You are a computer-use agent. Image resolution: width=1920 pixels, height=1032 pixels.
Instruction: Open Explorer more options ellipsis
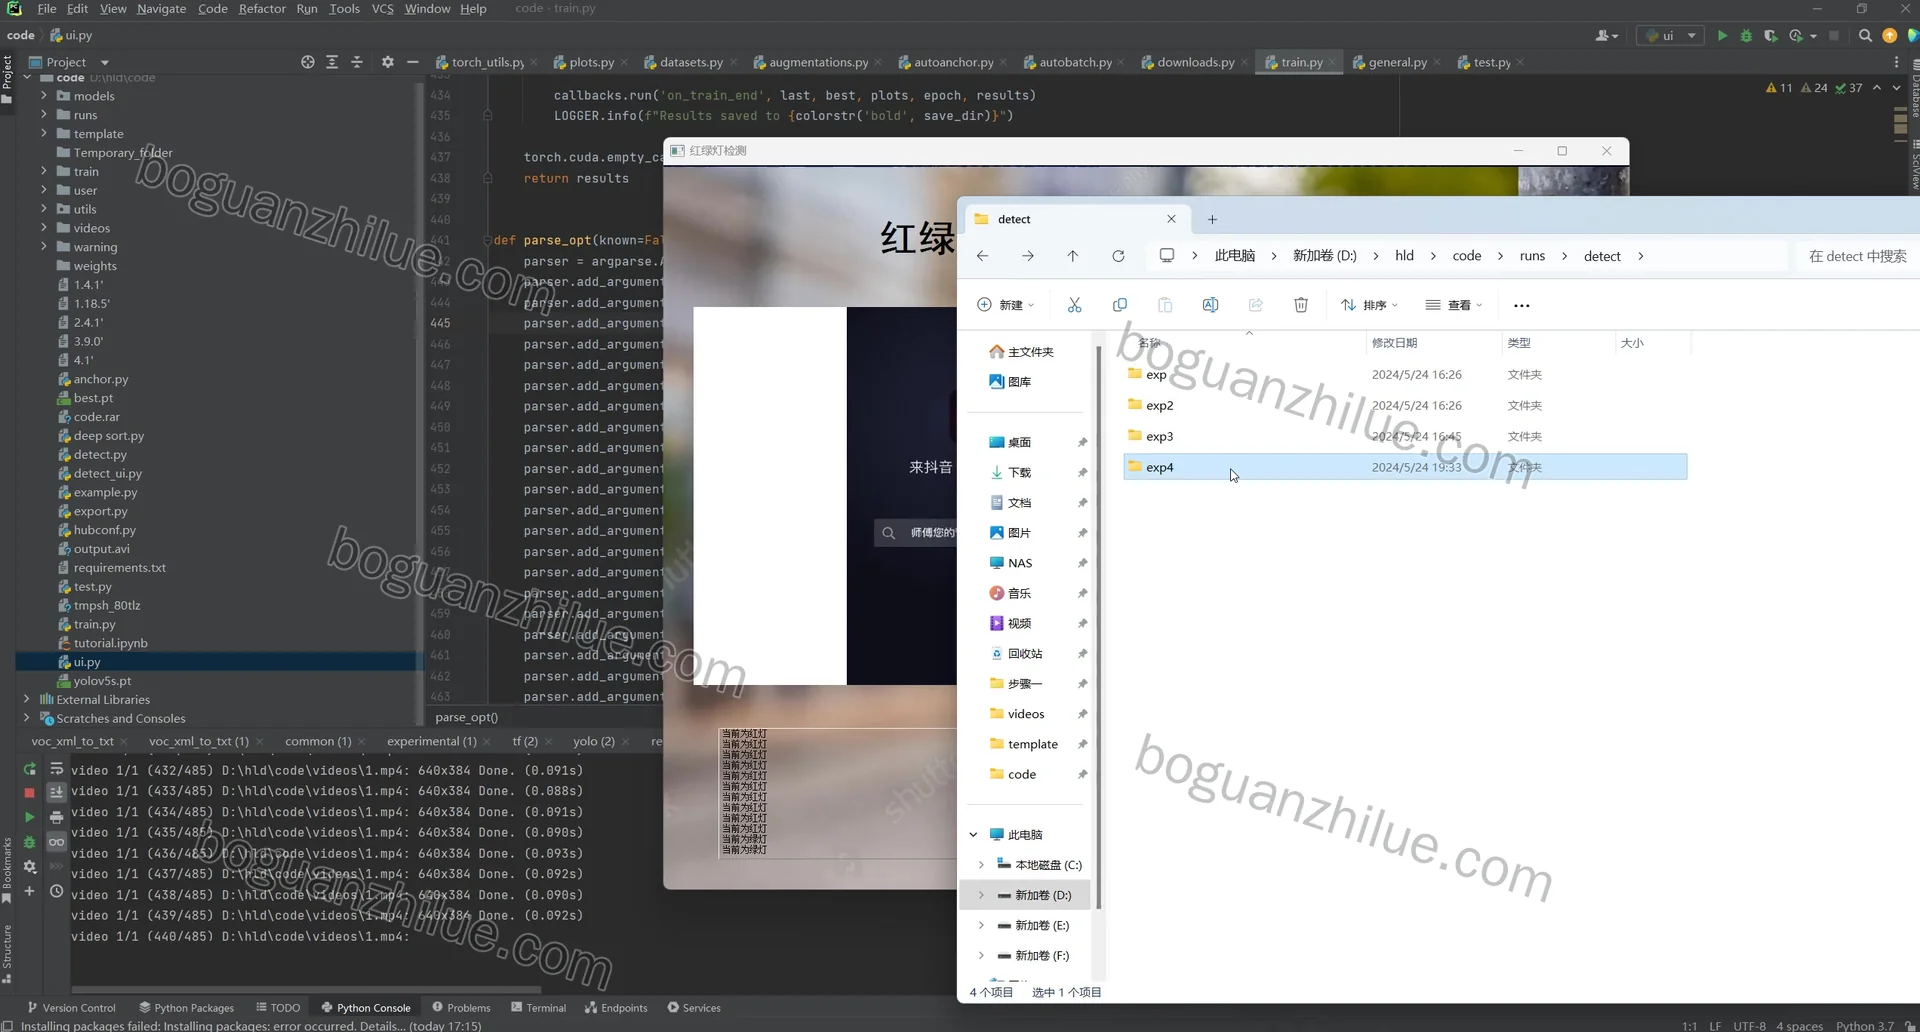1522,305
